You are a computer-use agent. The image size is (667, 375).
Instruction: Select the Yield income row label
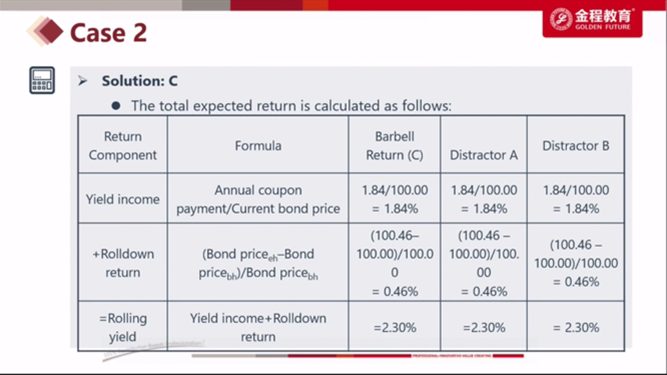click(x=123, y=199)
